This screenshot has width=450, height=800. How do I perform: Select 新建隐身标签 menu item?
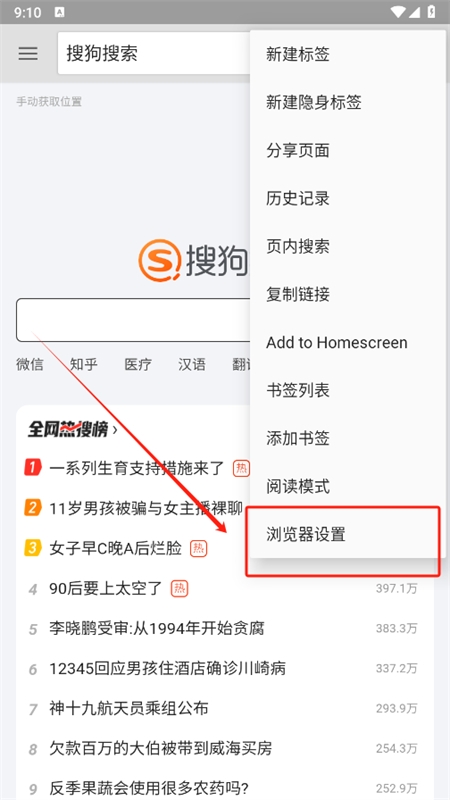[347, 102]
